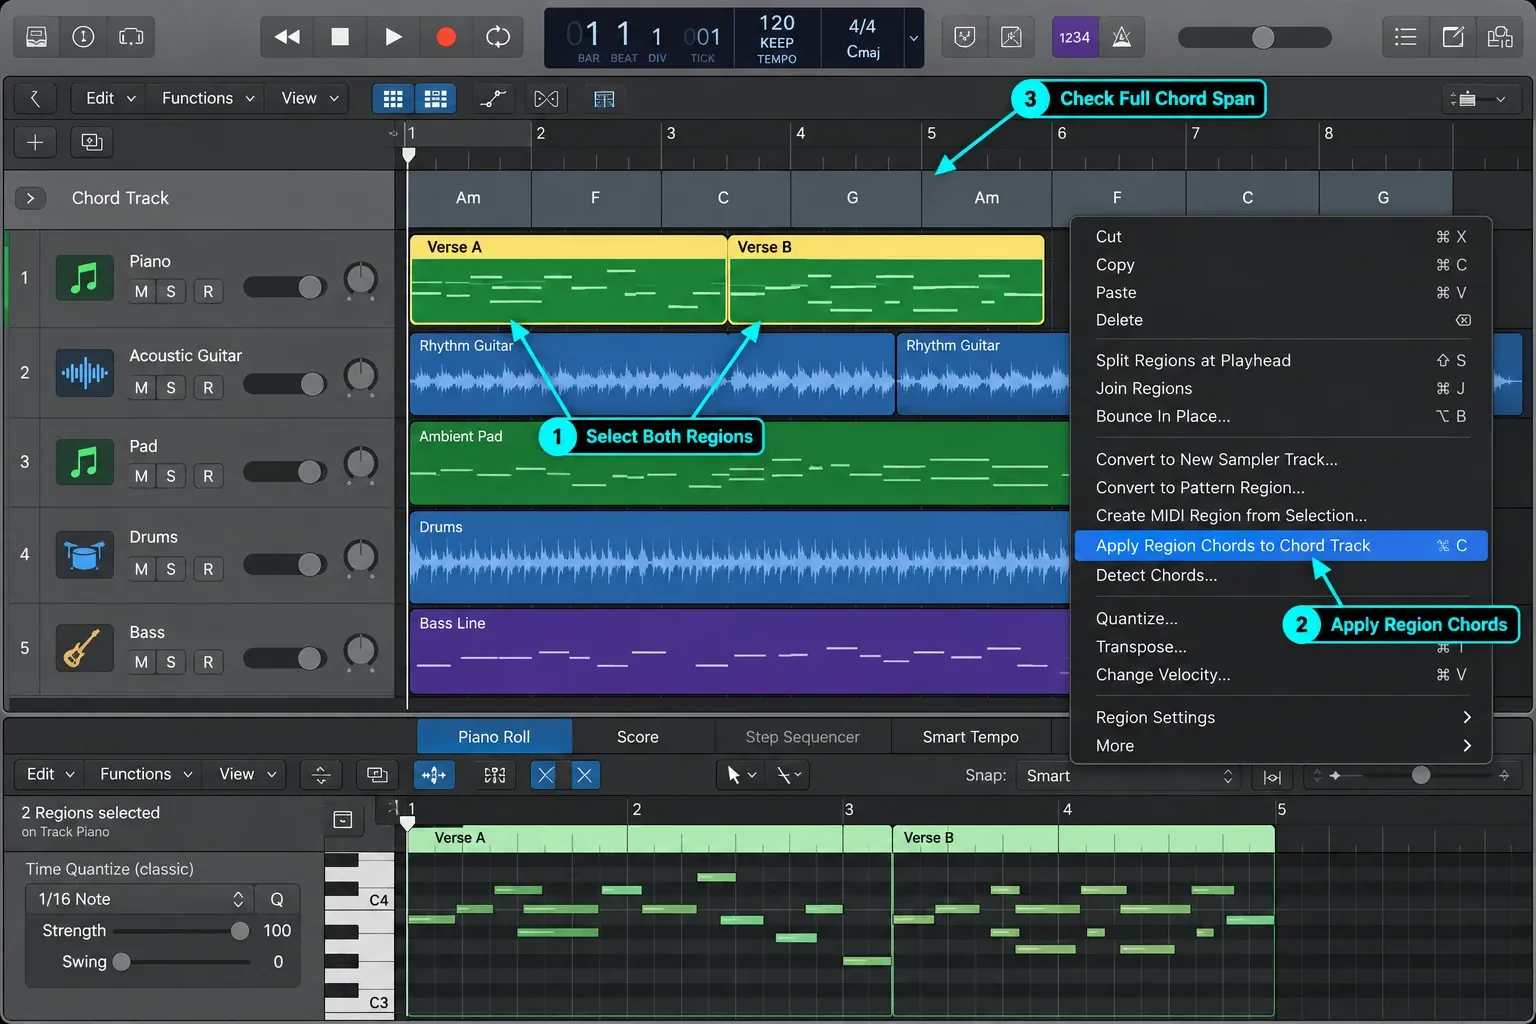Choose Apply Region Chords to Chord Track
The width and height of the screenshot is (1536, 1024).
point(1281,545)
